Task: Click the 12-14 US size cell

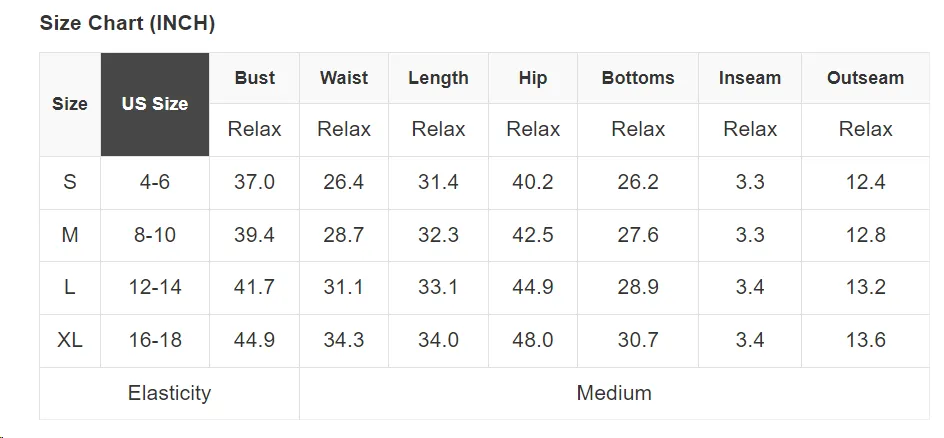Action: (x=155, y=288)
